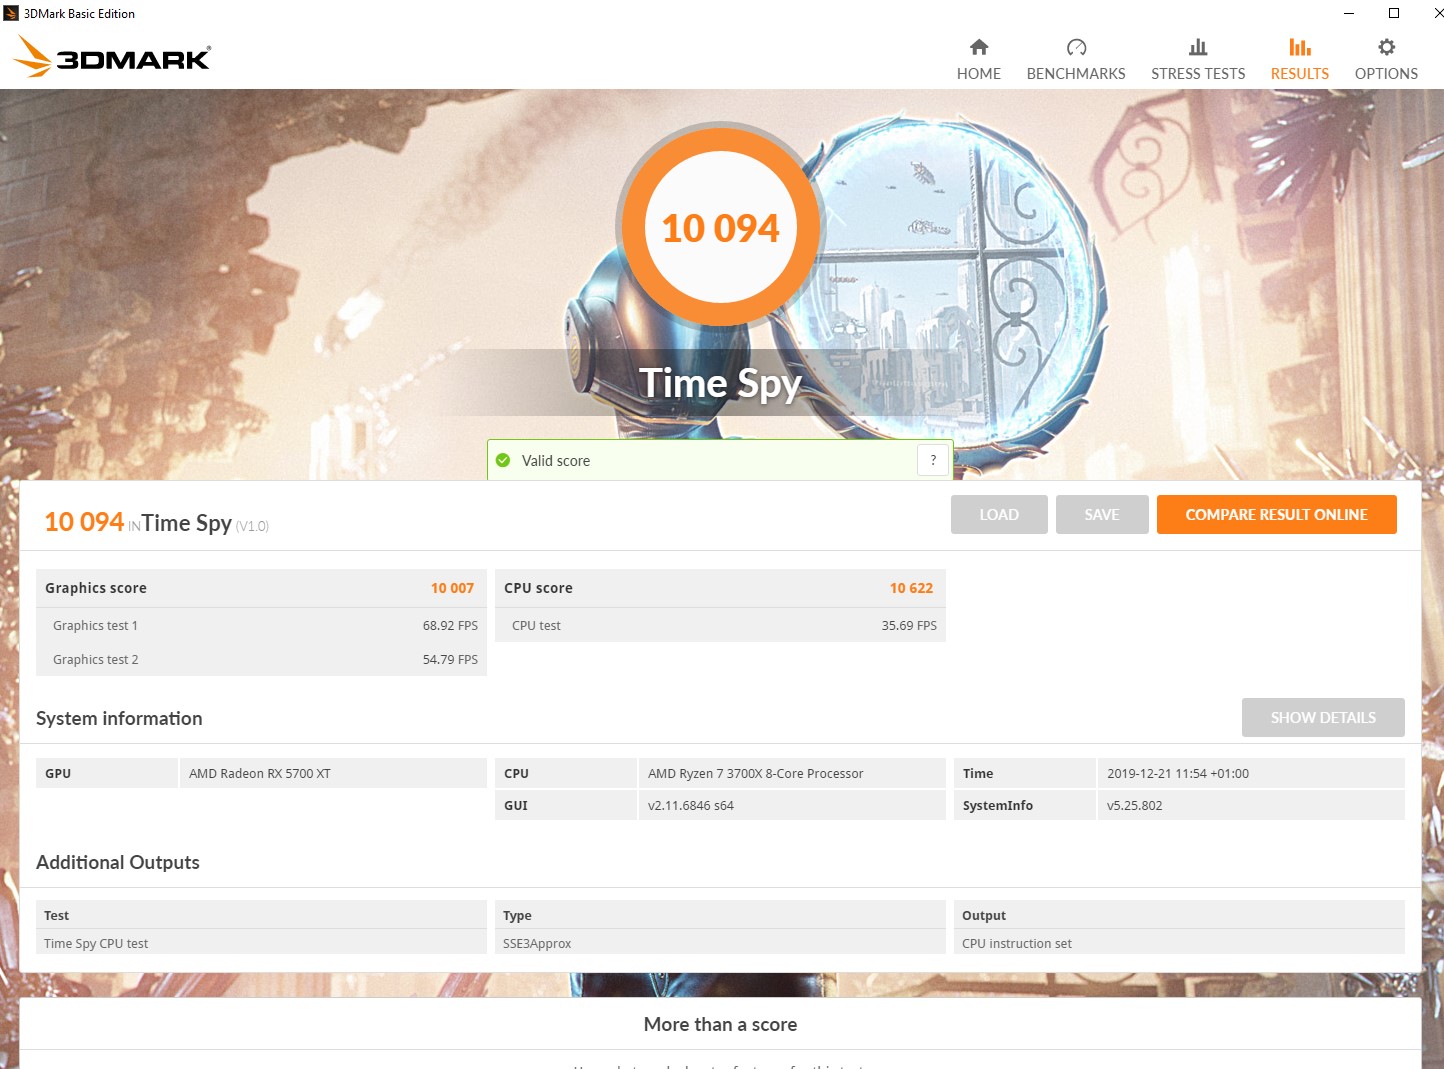Click the System information heading

click(119, 718)
